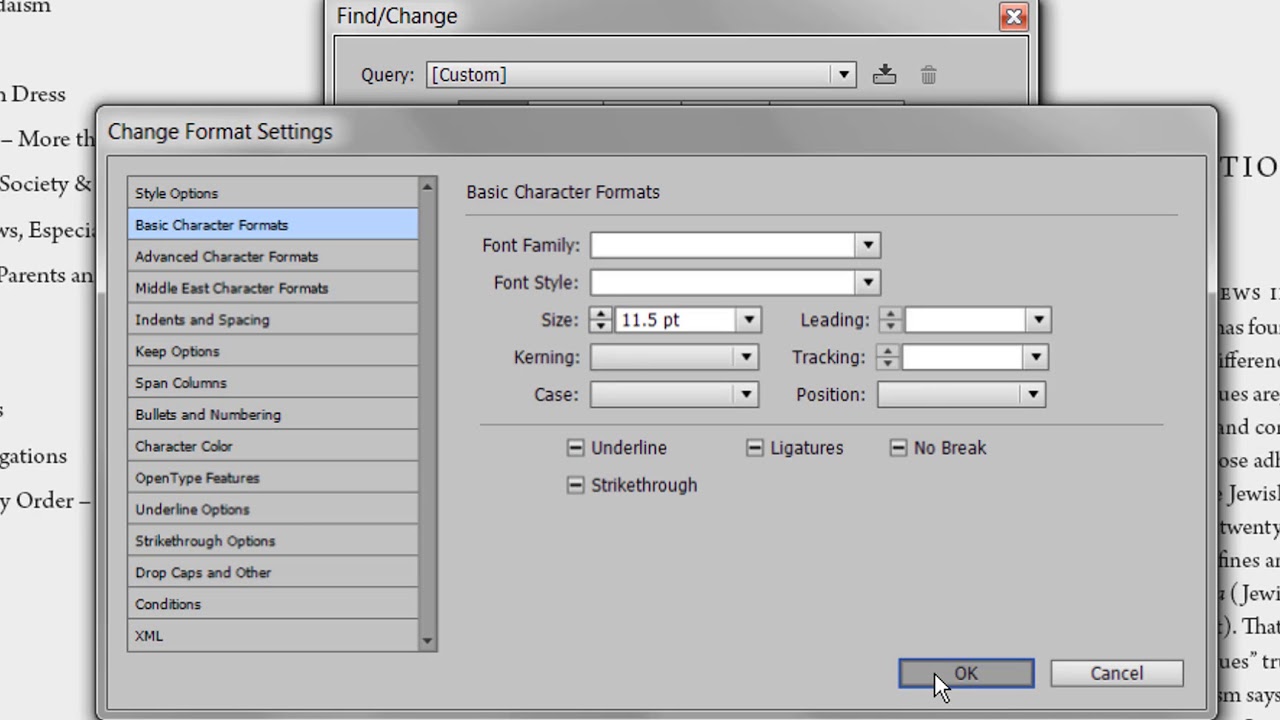Click the Size stepper arrows
Viewport: 1280px width, 720px height.
tap(600, 320)
